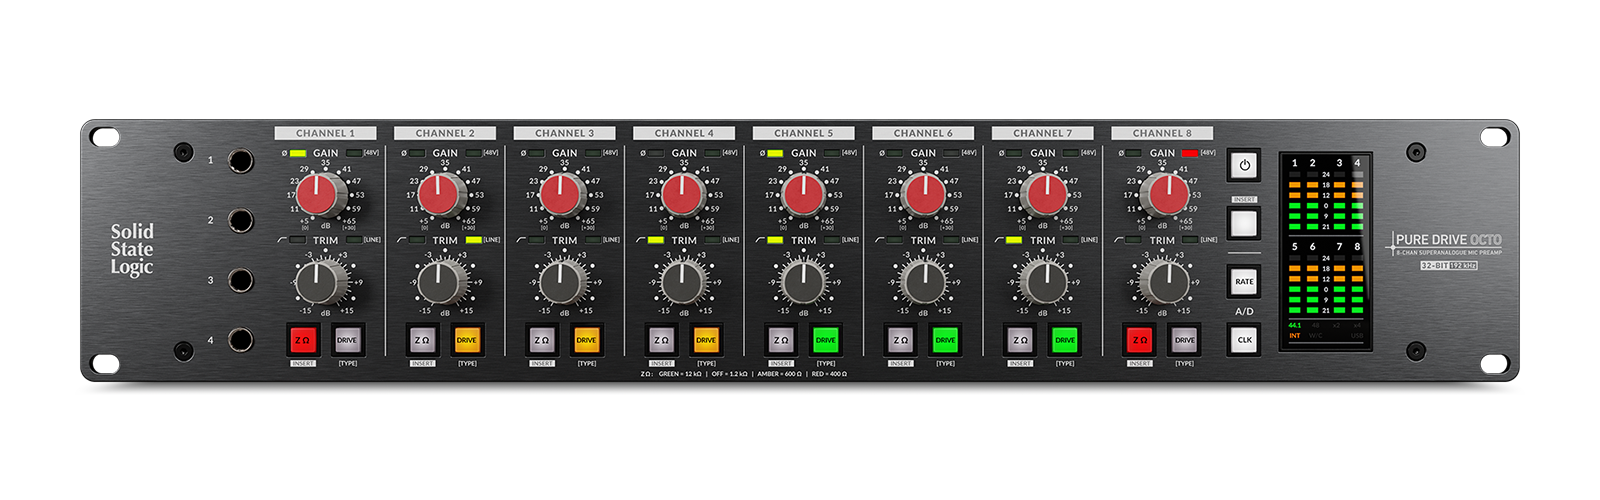Click front input jack 2
The width and height of the screenshot is (1600, 500).
tap(240, 220)
